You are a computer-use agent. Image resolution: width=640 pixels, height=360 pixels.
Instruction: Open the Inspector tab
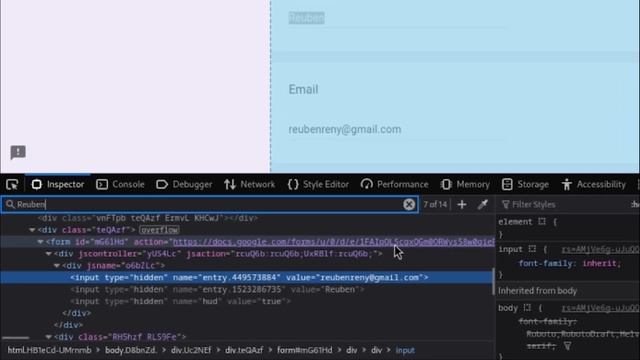(58, 184)
